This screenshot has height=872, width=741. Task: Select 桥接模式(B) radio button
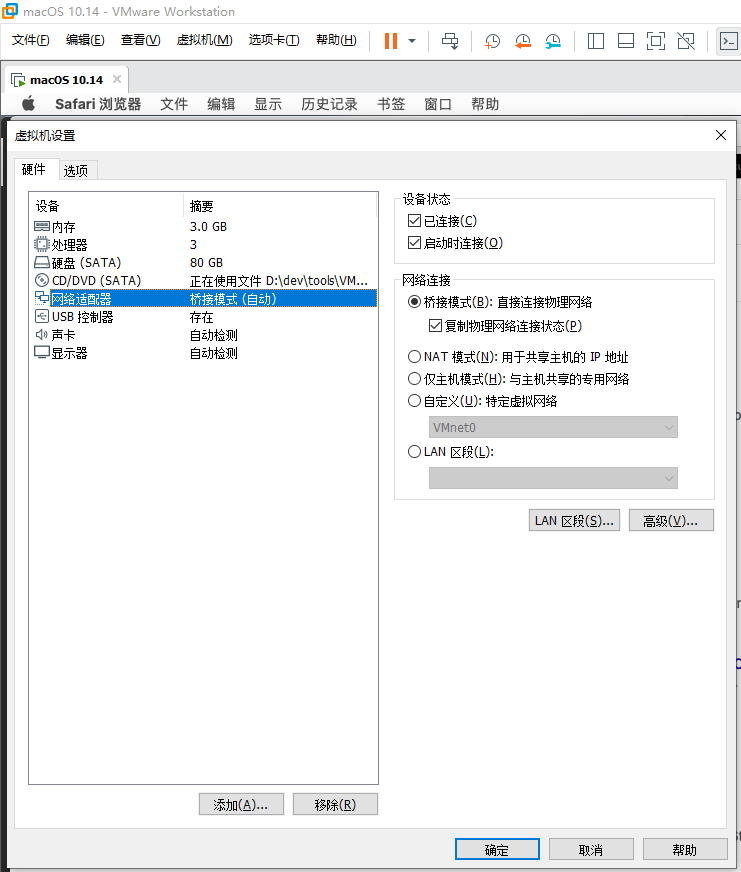pos(414,302)
